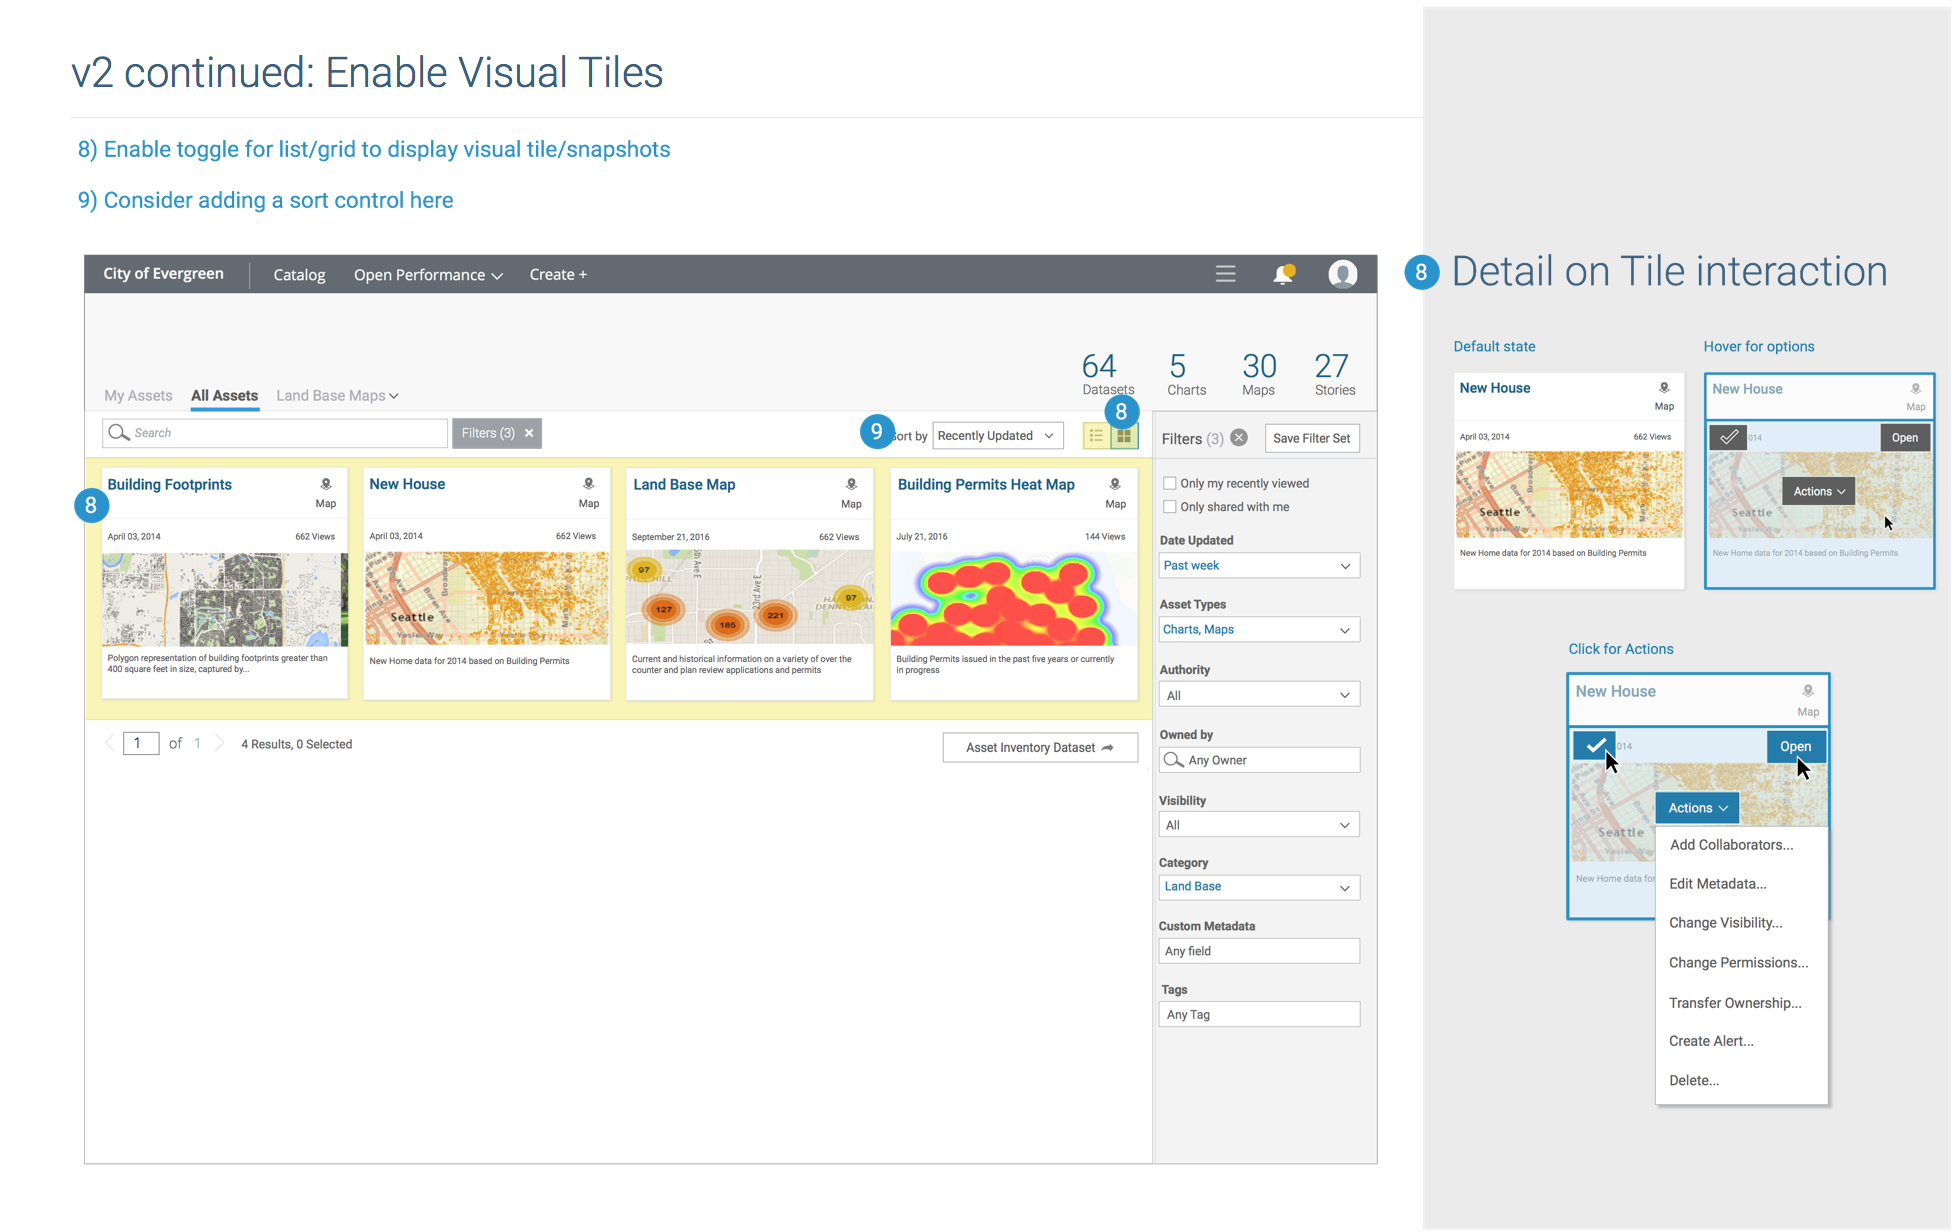Click map pin icon on Land Base Map

(852, 484)
